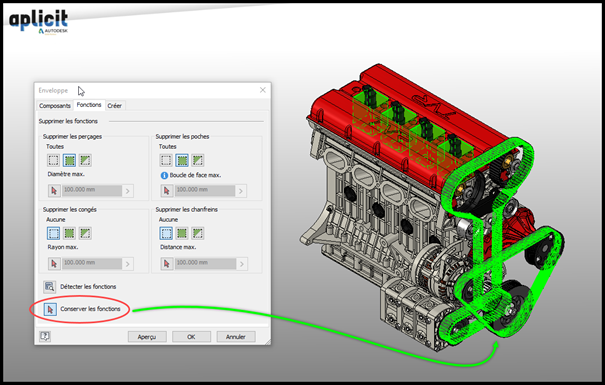Click the Rayon max. selection arrow icon

click(54, 263)
